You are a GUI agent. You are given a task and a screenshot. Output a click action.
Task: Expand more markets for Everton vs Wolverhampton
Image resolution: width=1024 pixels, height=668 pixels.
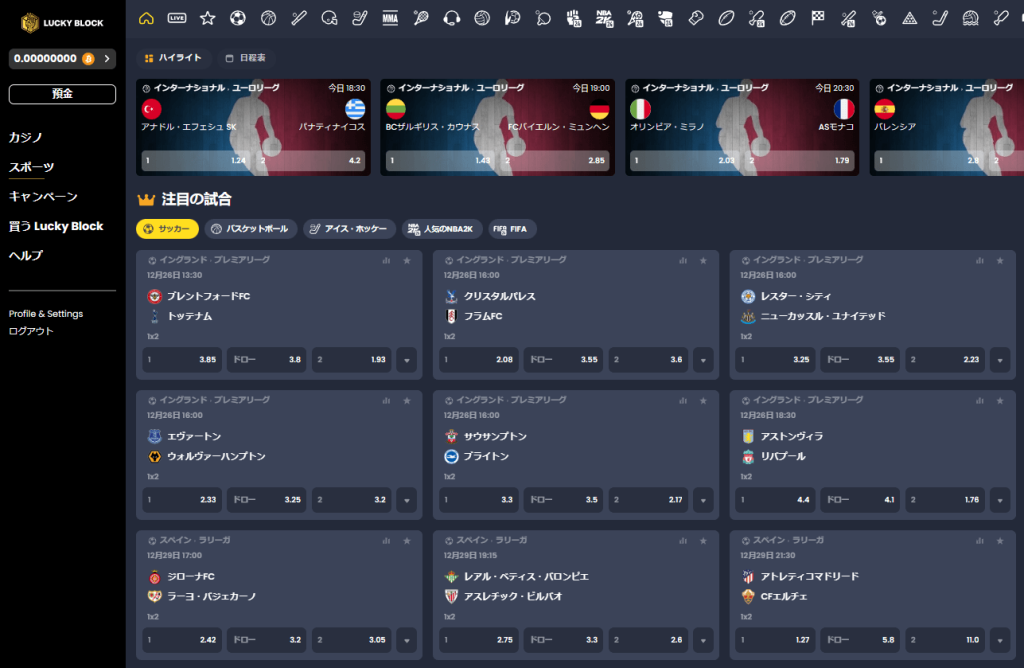pyautogui.click(x=407, y=500)
